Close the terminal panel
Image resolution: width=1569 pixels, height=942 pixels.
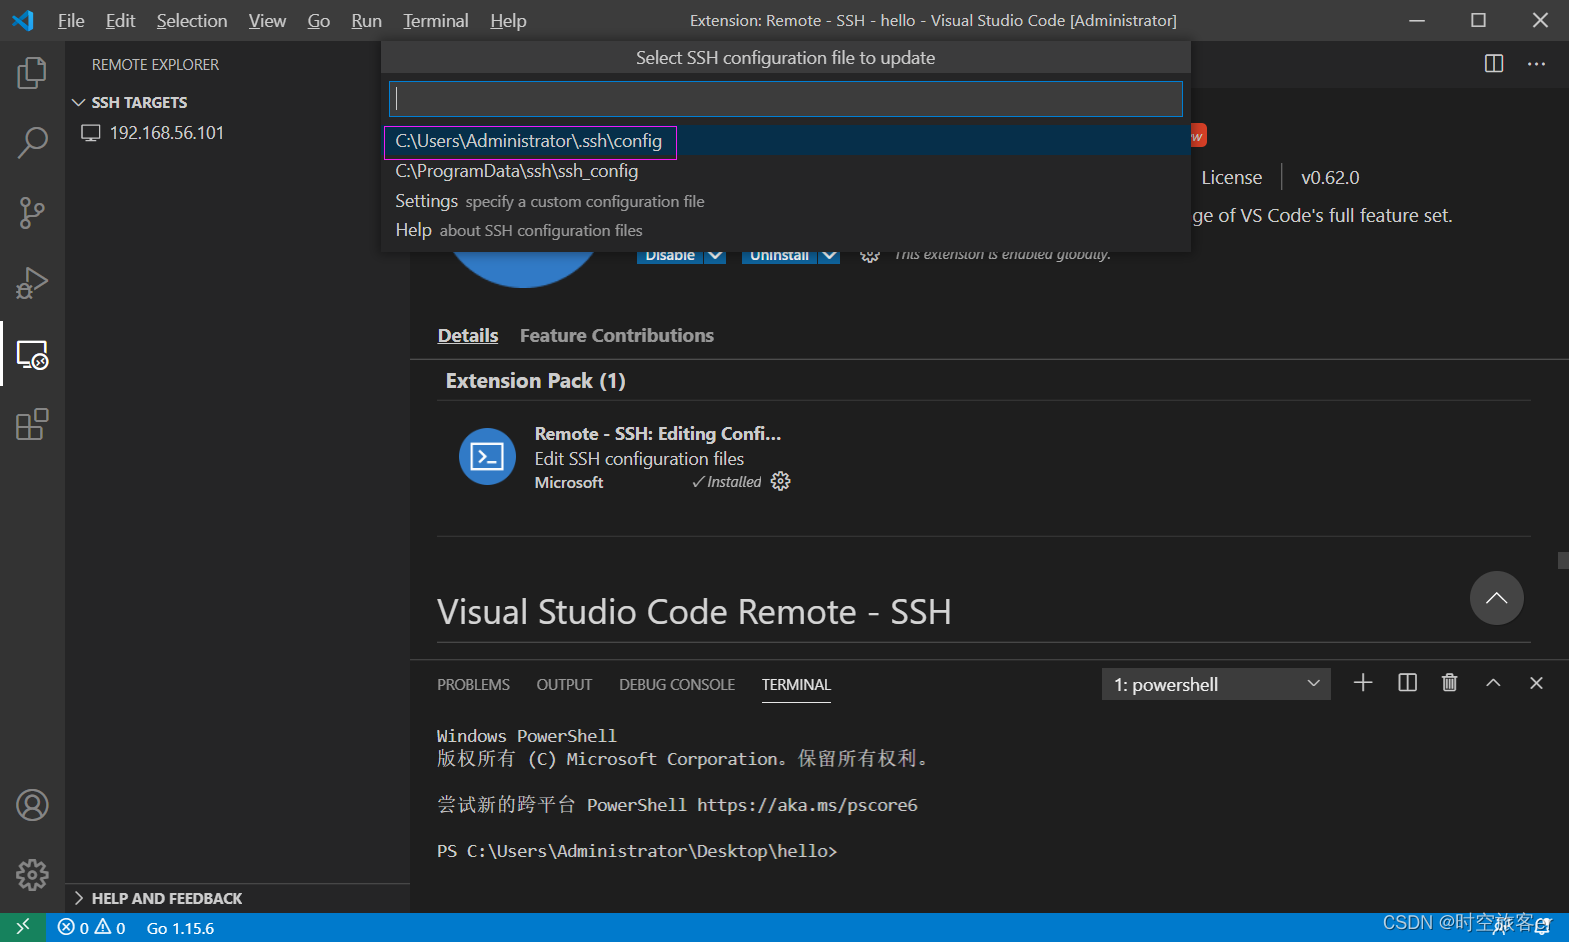(x=1536, y=683)
